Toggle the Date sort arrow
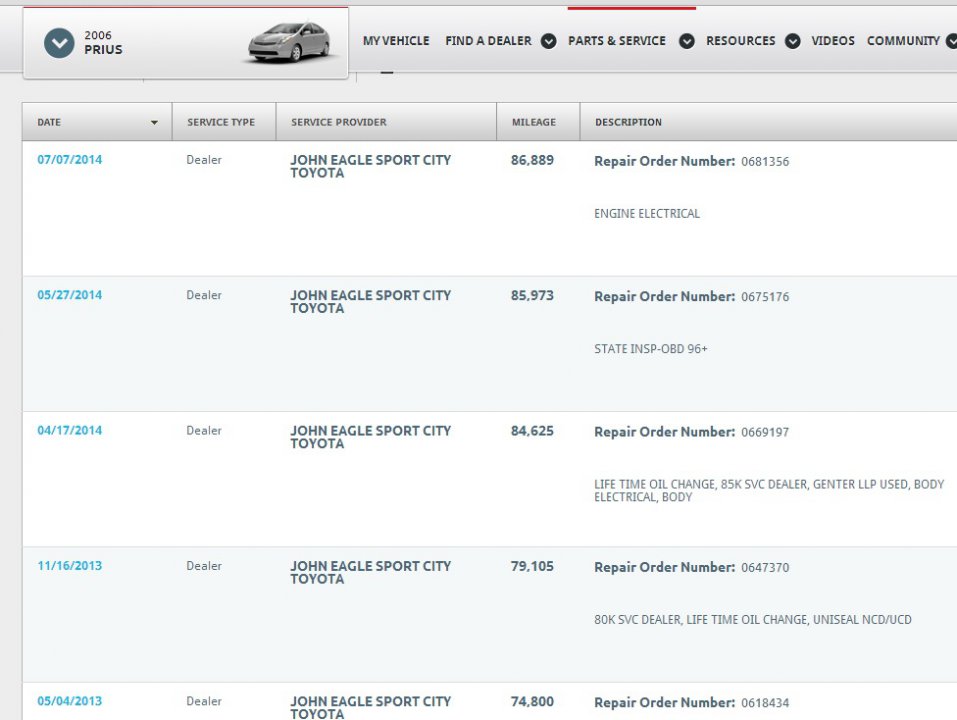 pos(154,123)
